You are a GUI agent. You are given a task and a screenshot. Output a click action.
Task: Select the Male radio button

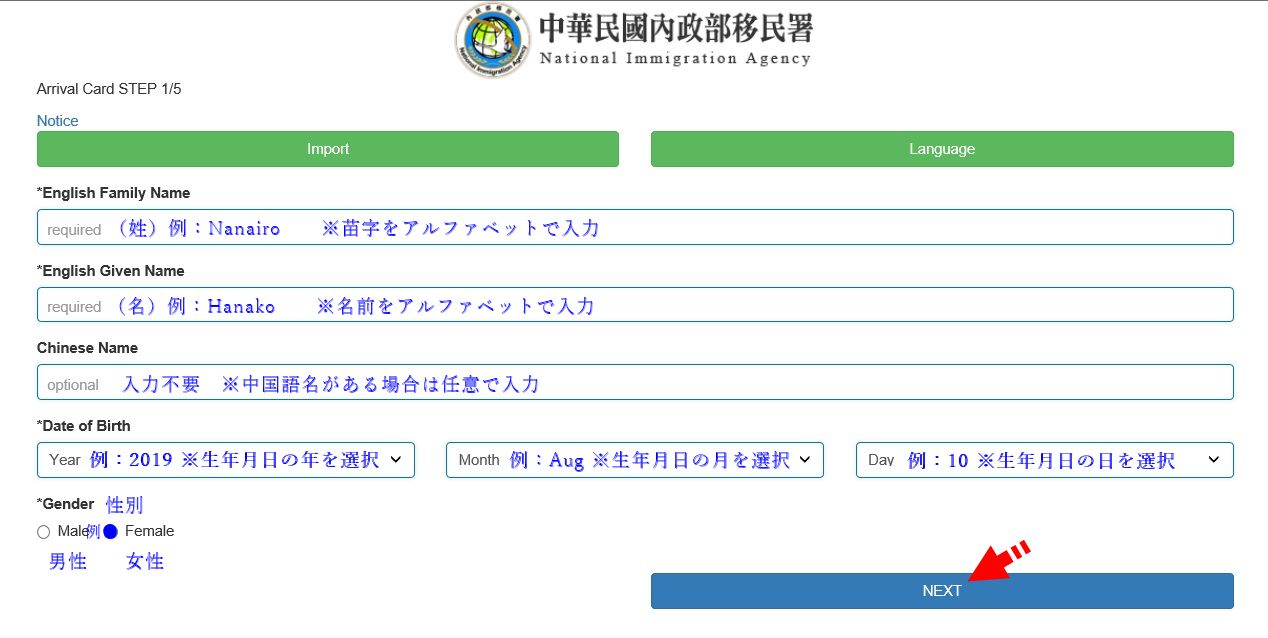point(43,532)
